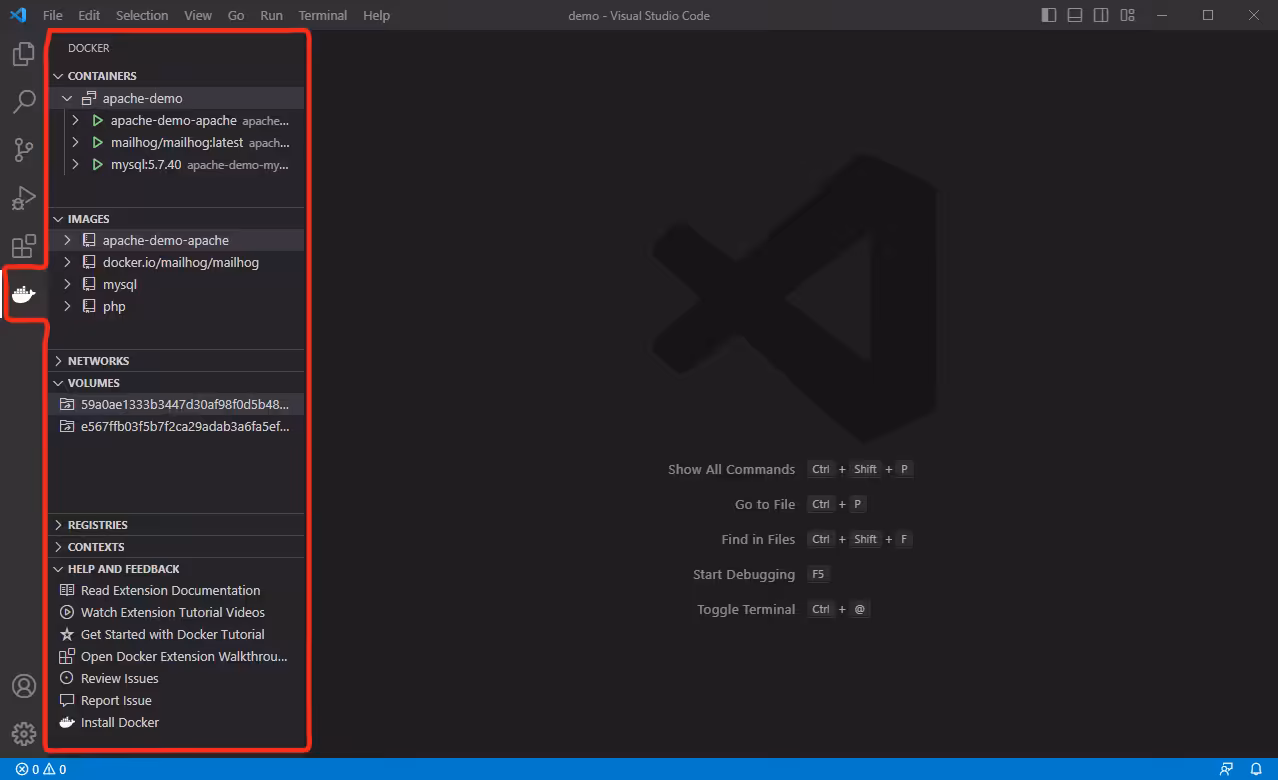
Task: Expand the NETWORKS section
Action: (58, 360)
